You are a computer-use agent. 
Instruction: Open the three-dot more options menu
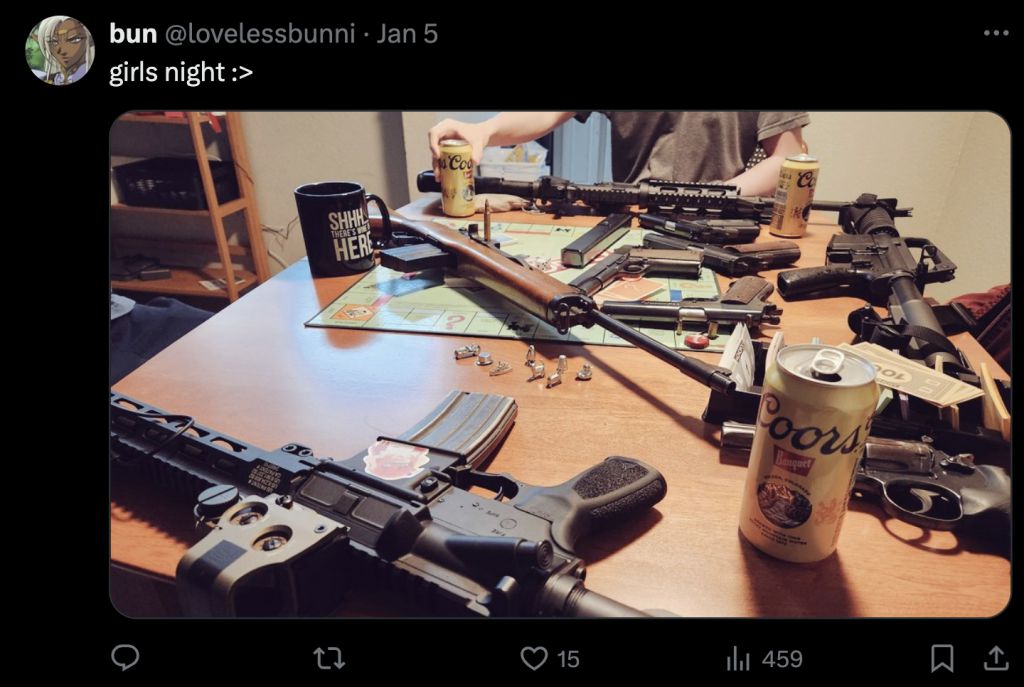click(996, 33)
